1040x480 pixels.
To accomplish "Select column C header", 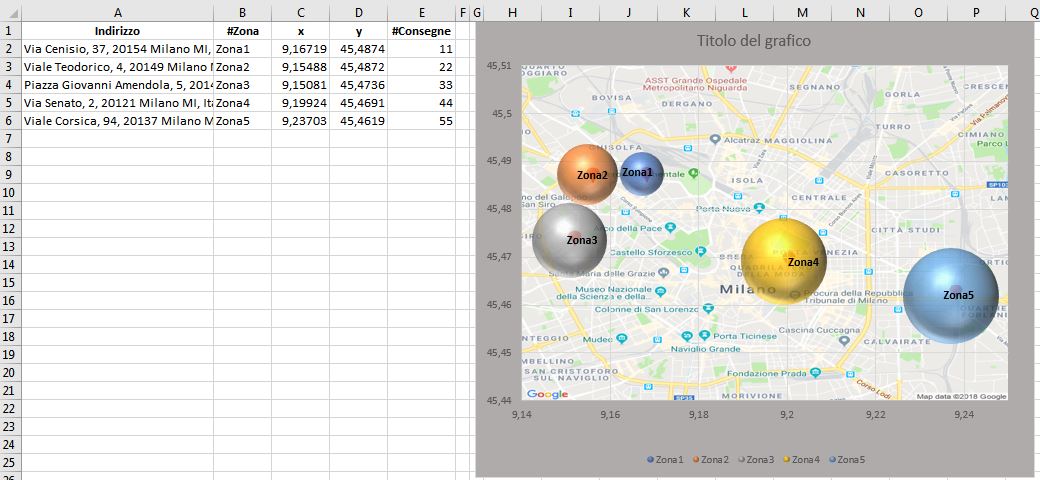I will click(300, 12).
